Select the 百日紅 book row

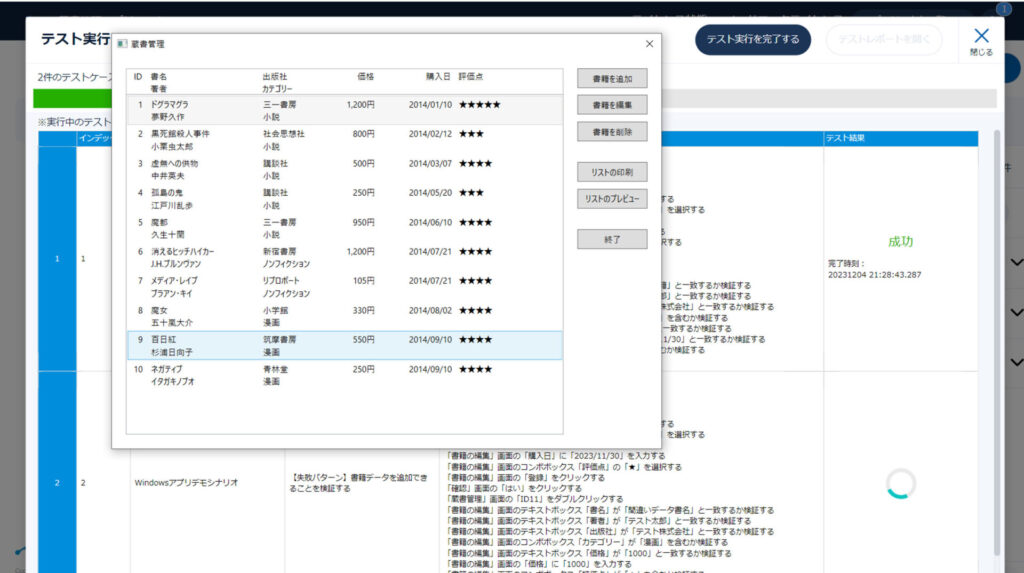[344, 346]
